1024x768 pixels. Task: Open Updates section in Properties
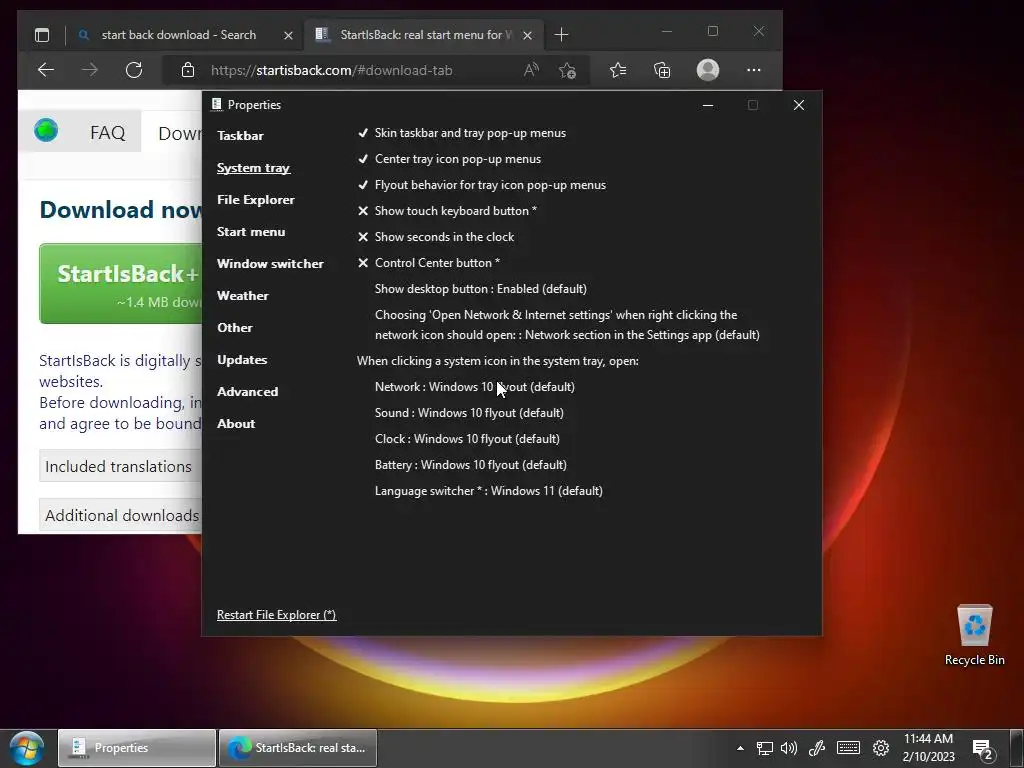pyautogui.click(x=242, y=360)
